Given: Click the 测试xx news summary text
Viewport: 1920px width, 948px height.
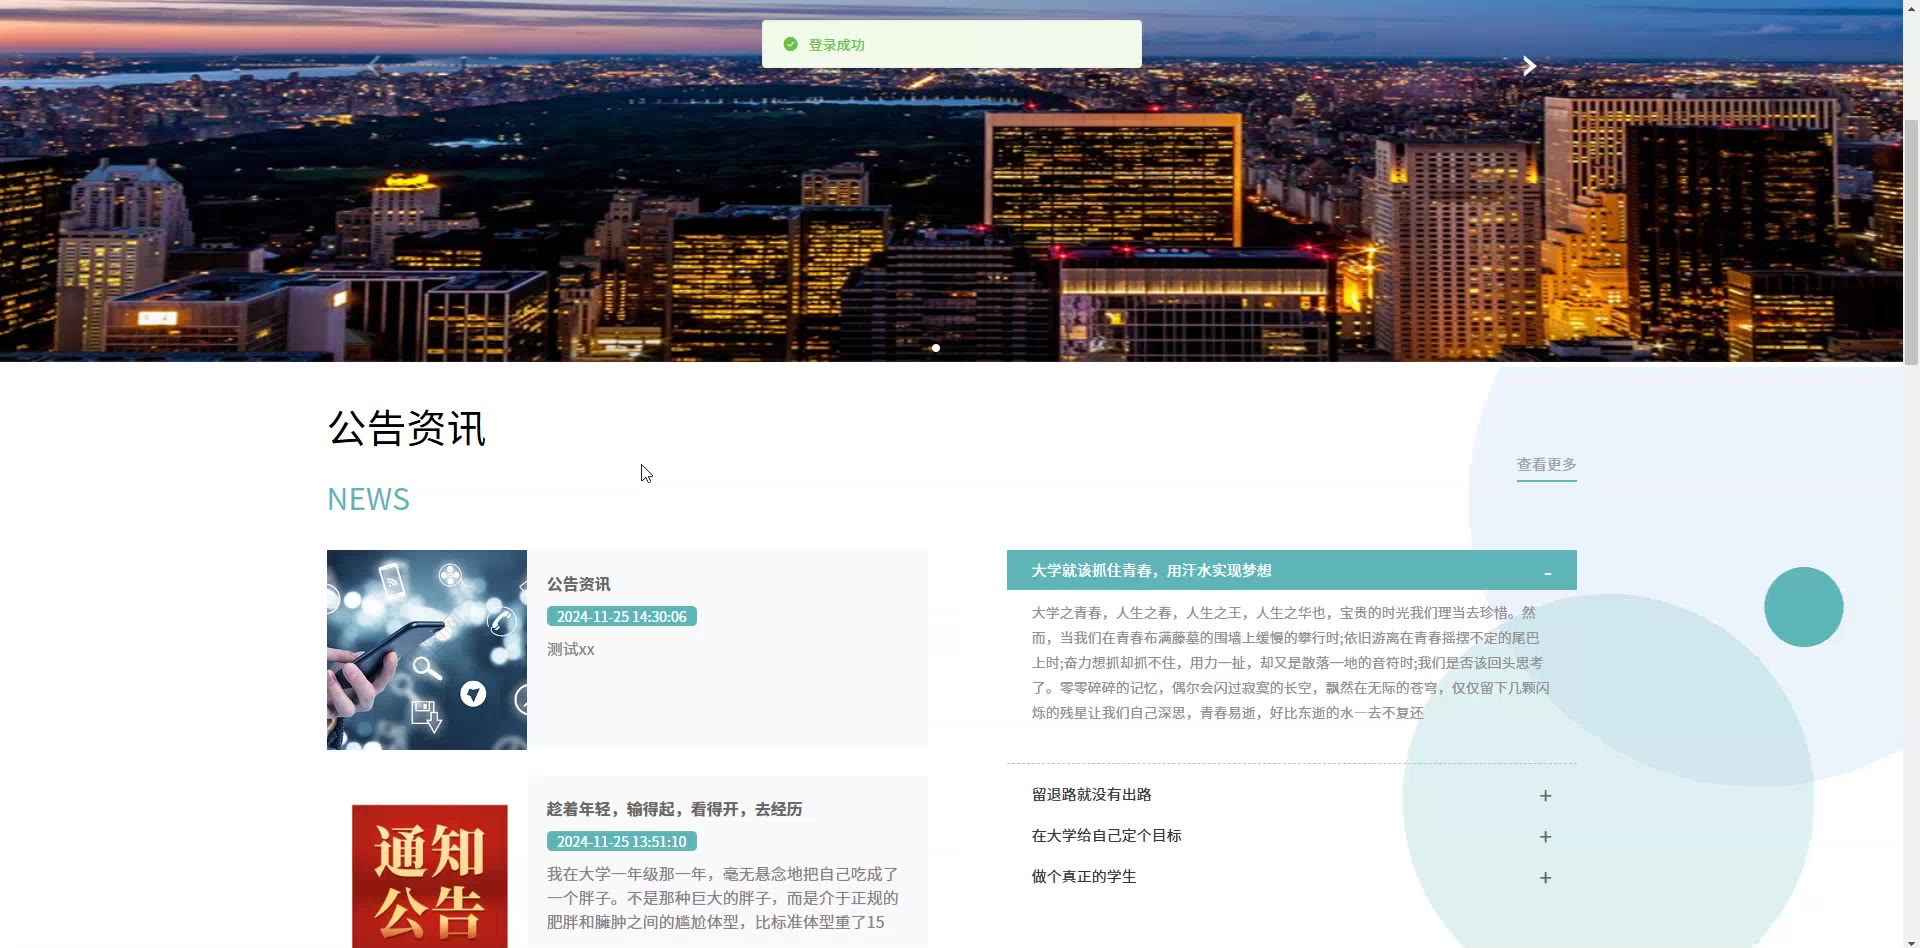Looking at the screenshot, I should coord(570,650).
